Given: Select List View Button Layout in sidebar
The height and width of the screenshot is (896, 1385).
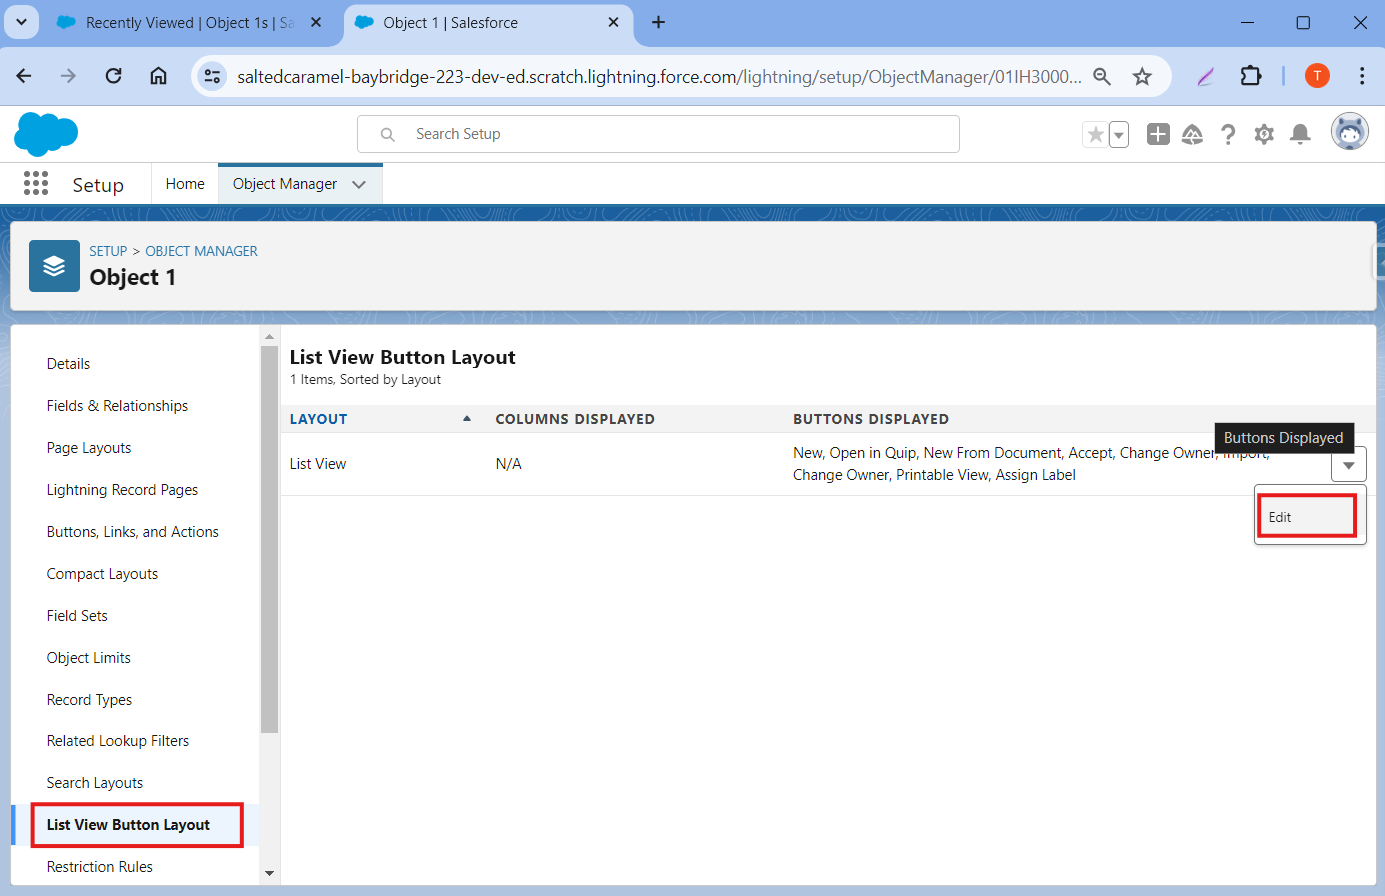Looking at the screenshot, I should pos(128,825).
